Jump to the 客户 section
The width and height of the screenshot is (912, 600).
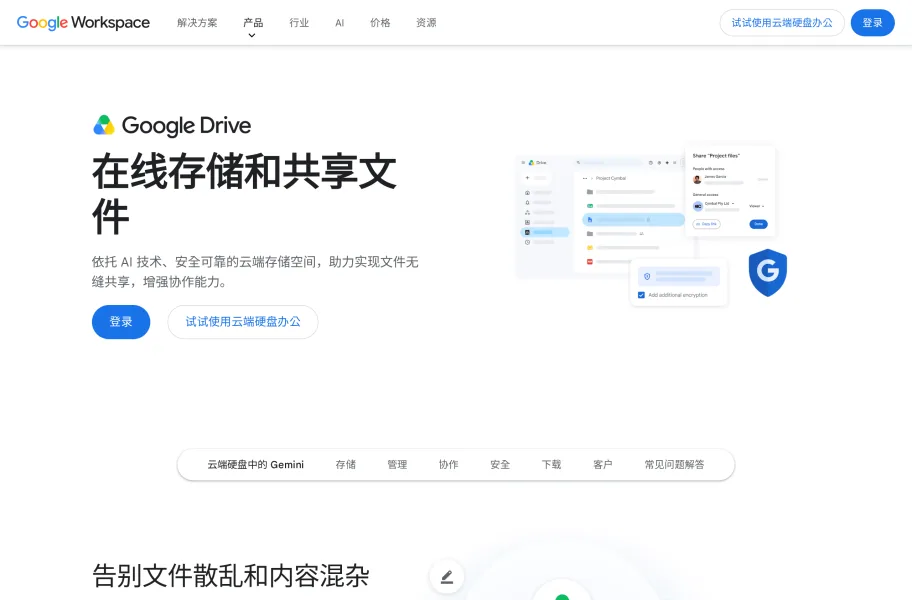603,465
